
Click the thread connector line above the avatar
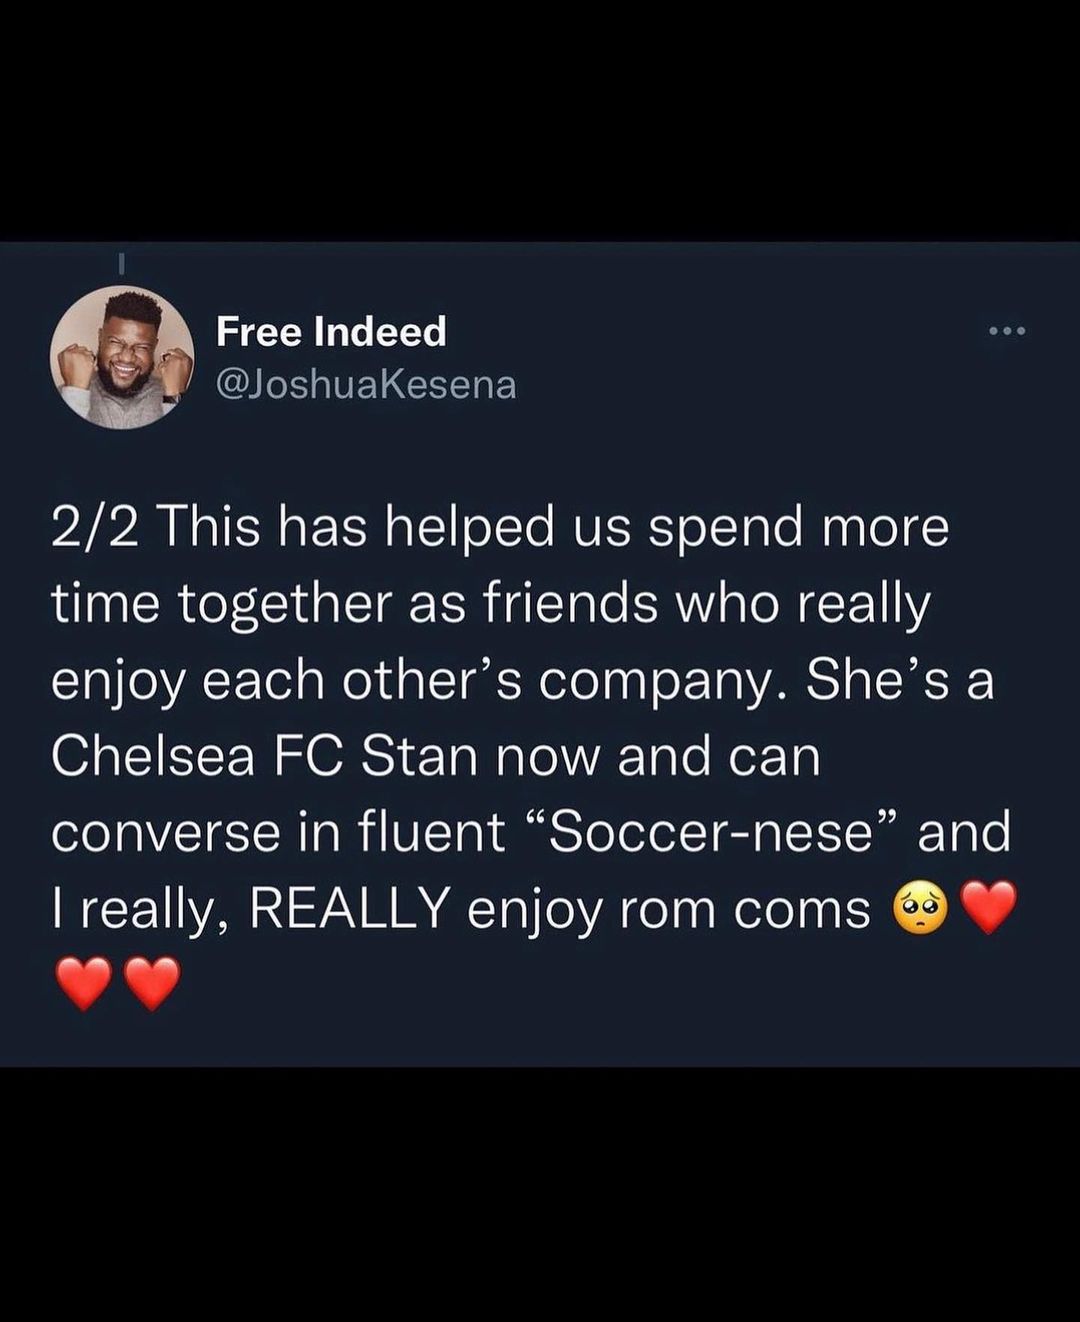(121, 264)
